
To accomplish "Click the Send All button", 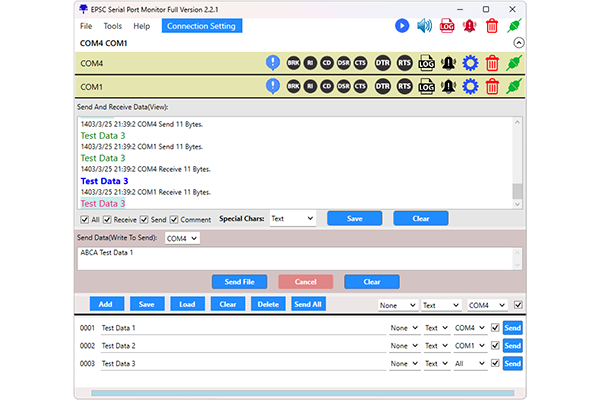I will pos(309,304).
